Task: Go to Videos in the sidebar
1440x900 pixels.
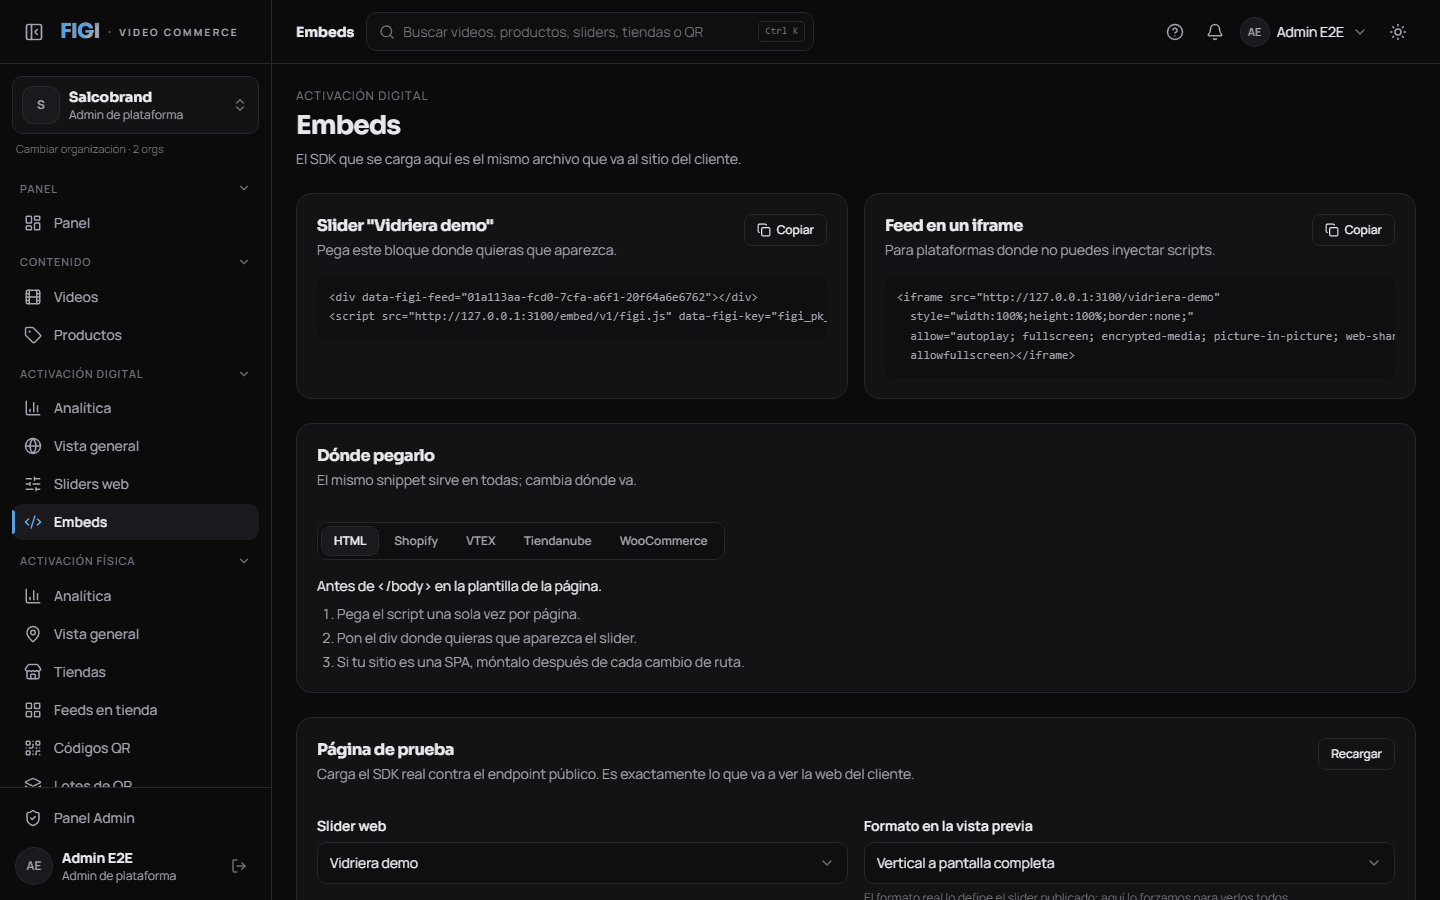Action: 135,297
